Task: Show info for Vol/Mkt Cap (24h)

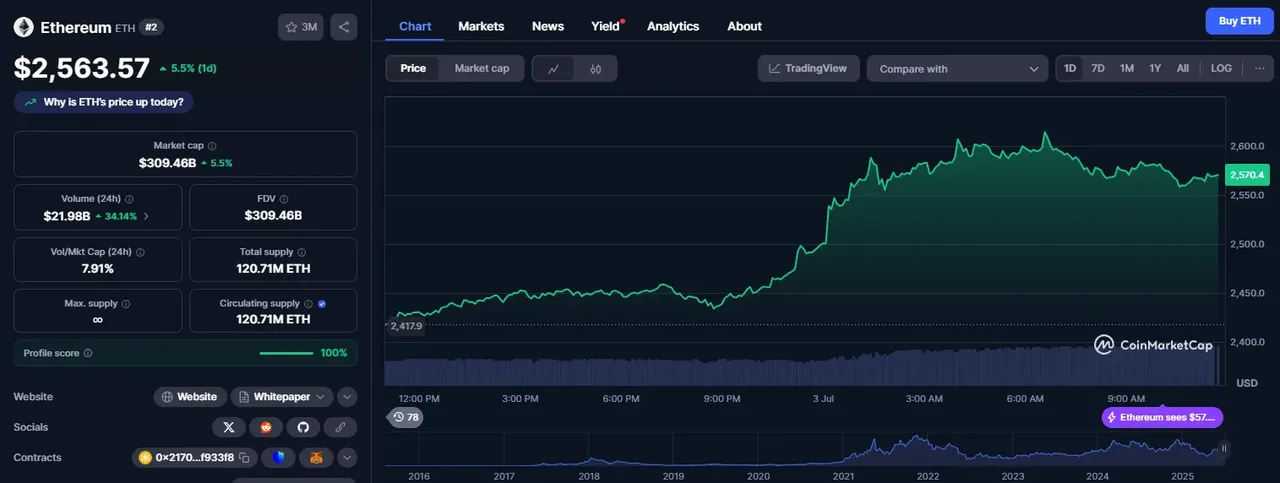Action: (139, 252)
